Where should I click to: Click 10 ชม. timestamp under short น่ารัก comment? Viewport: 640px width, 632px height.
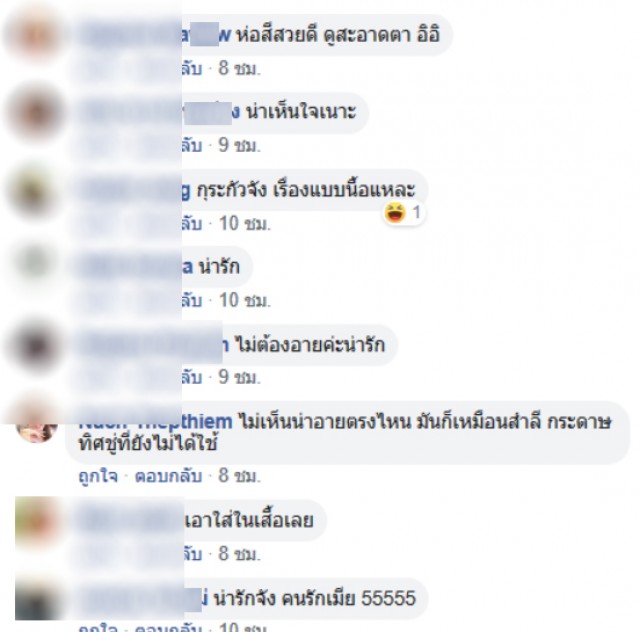click(x=245, y=300)
